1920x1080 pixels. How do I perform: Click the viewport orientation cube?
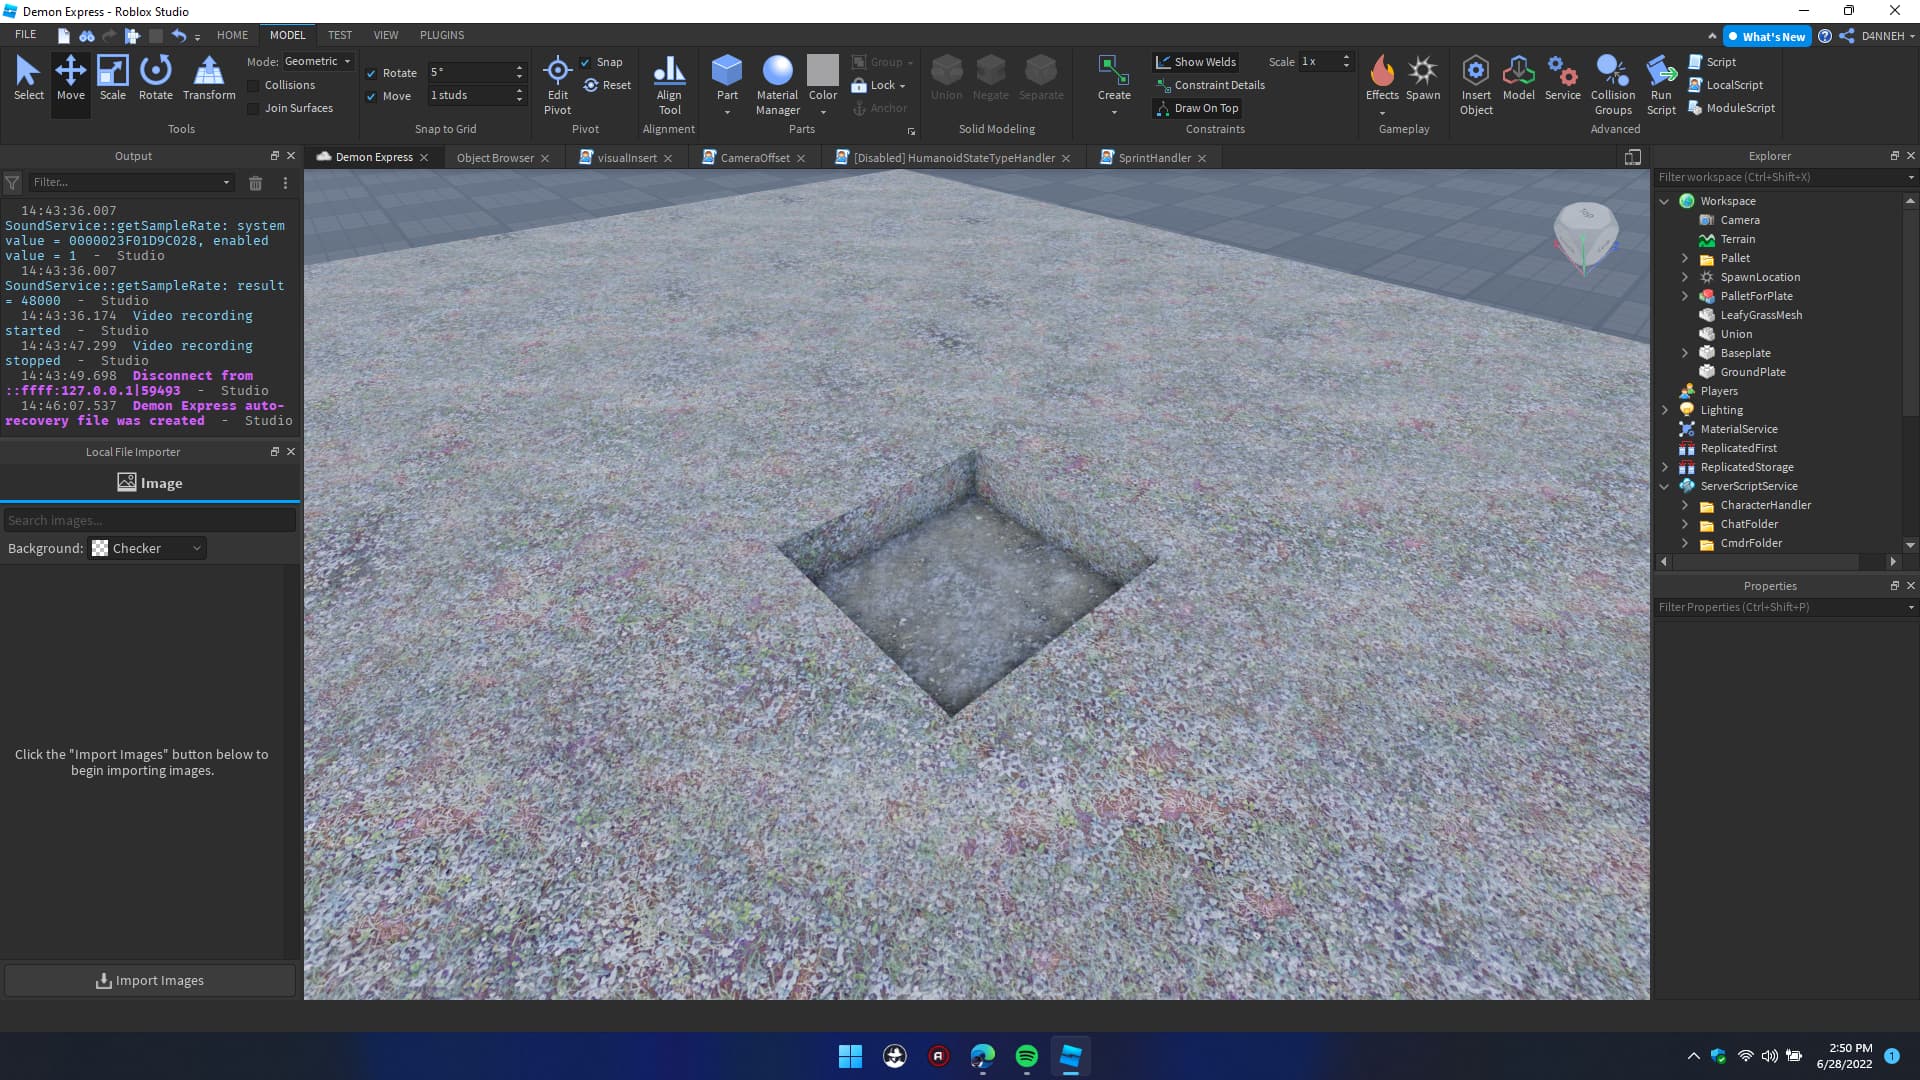[1585, 236]
